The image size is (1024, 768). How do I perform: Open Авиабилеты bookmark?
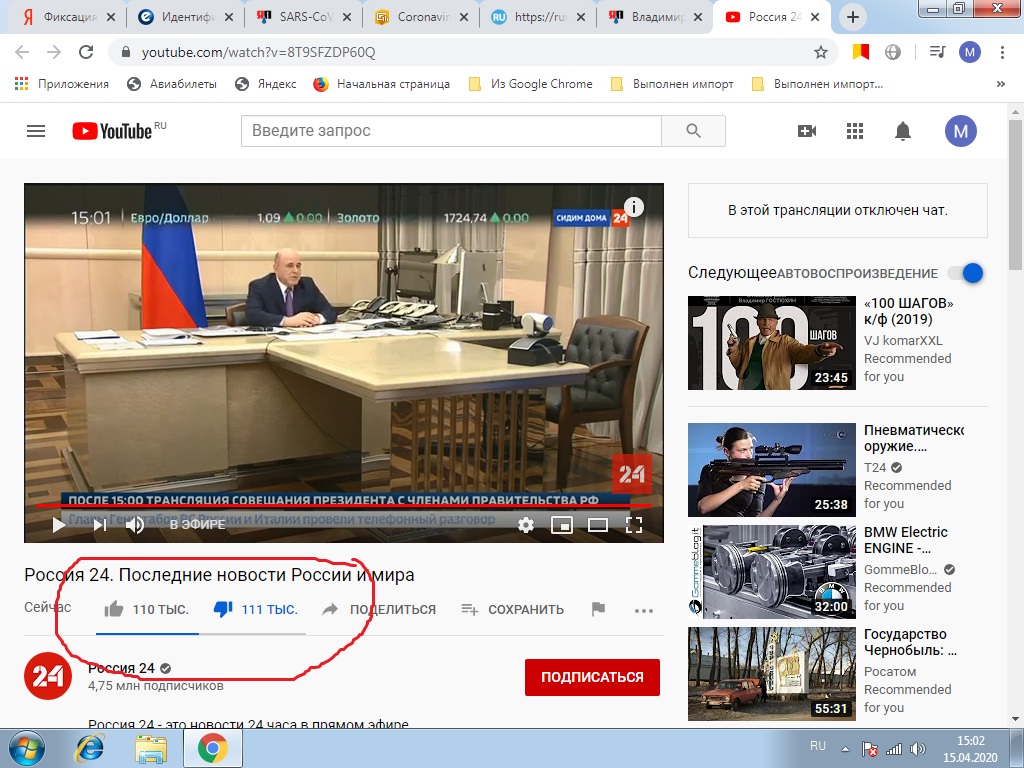click(172, 84)
